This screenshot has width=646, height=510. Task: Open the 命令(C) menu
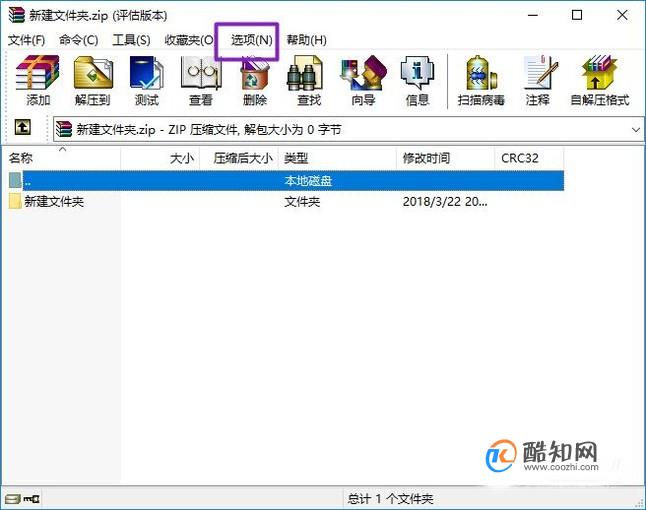pos(78,40)
